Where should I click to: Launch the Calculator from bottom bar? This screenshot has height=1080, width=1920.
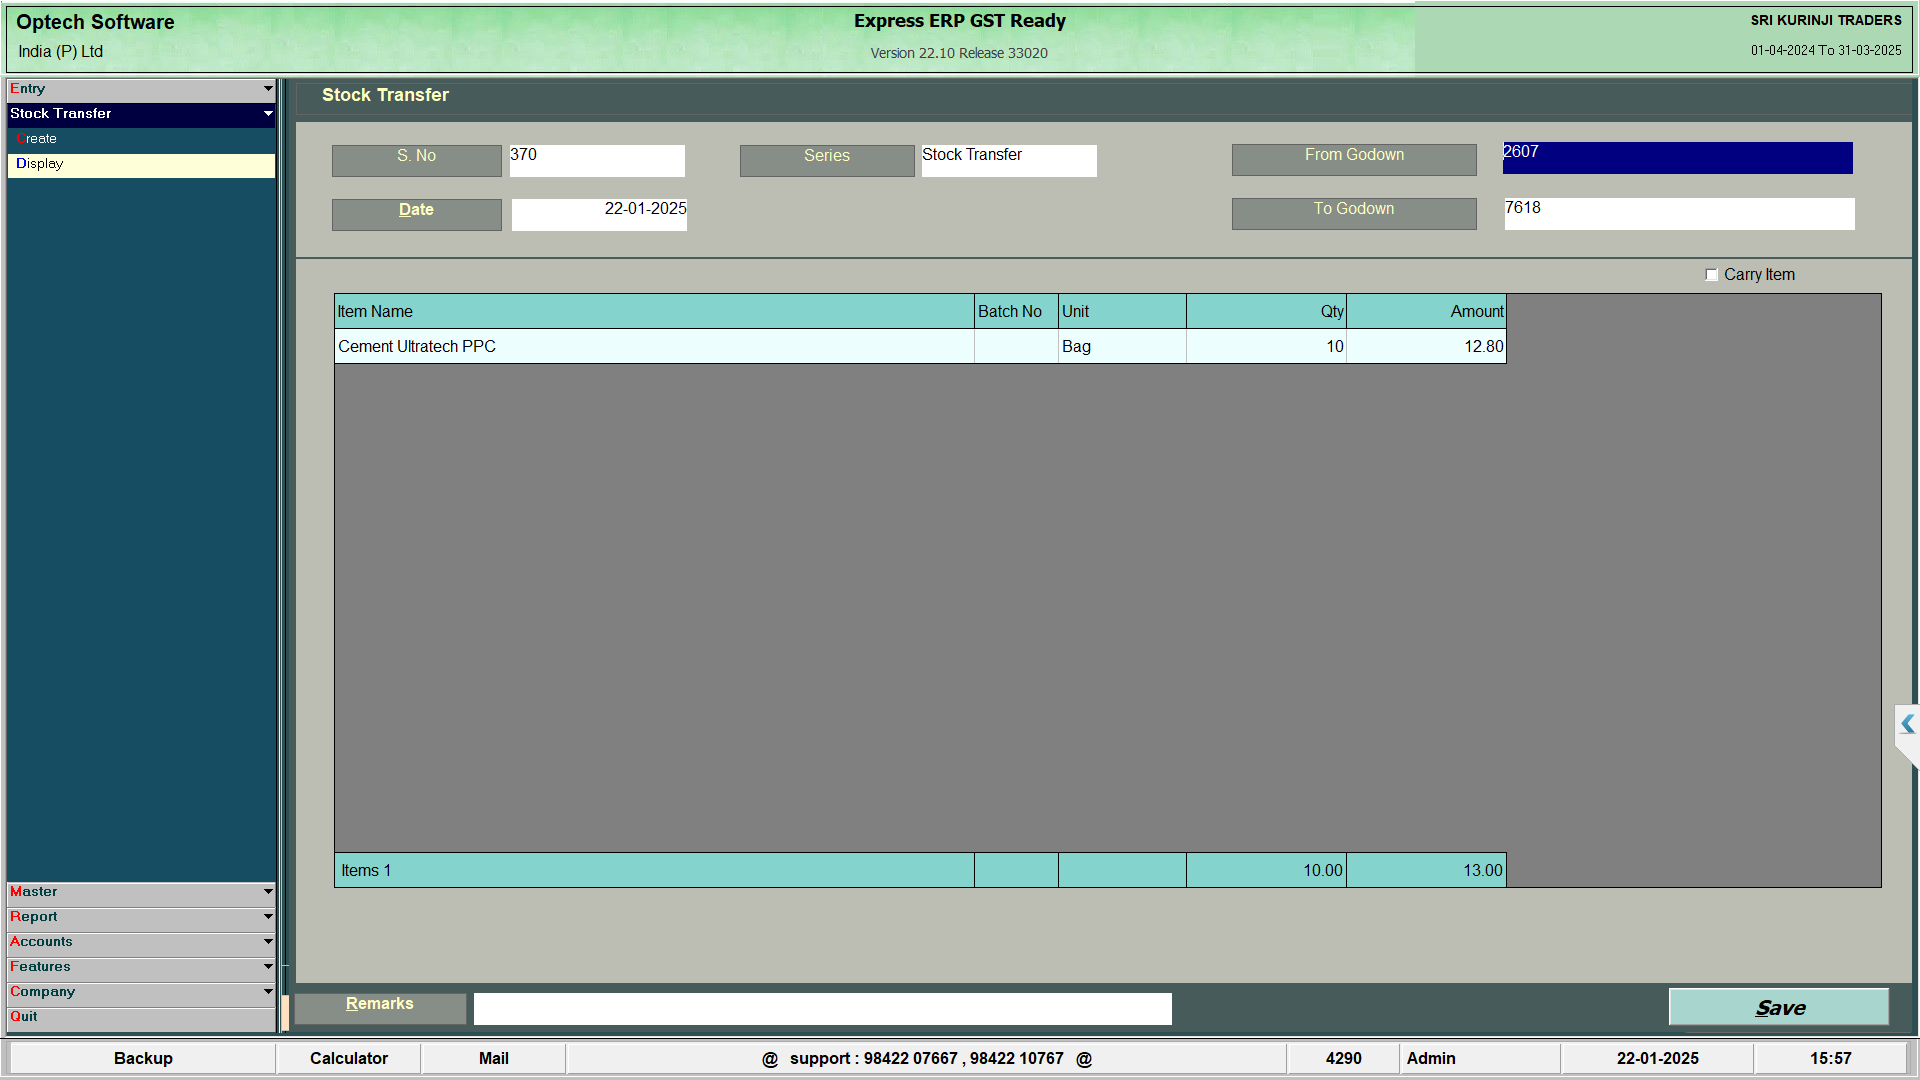(x=348, y=1058)
